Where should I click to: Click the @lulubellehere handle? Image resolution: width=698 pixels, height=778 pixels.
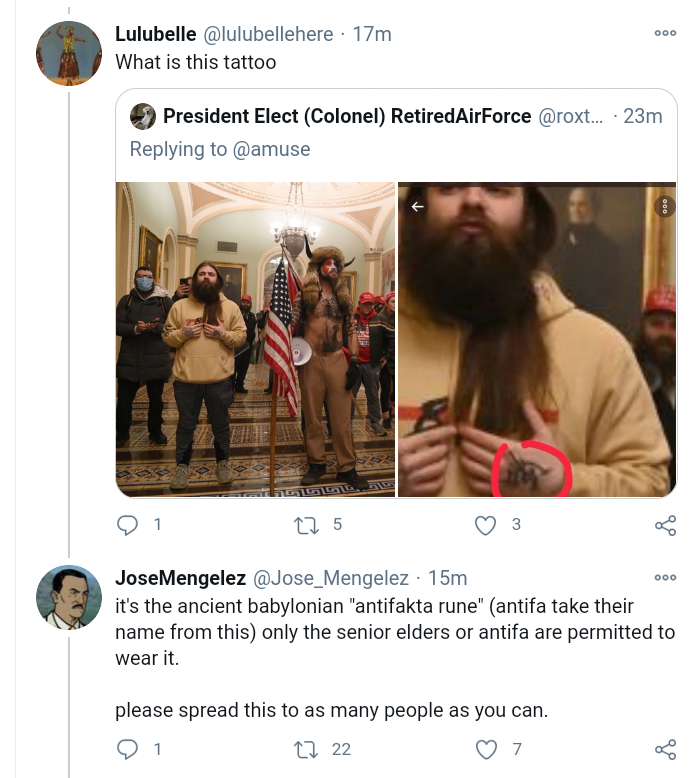click(x=268, y=34)
